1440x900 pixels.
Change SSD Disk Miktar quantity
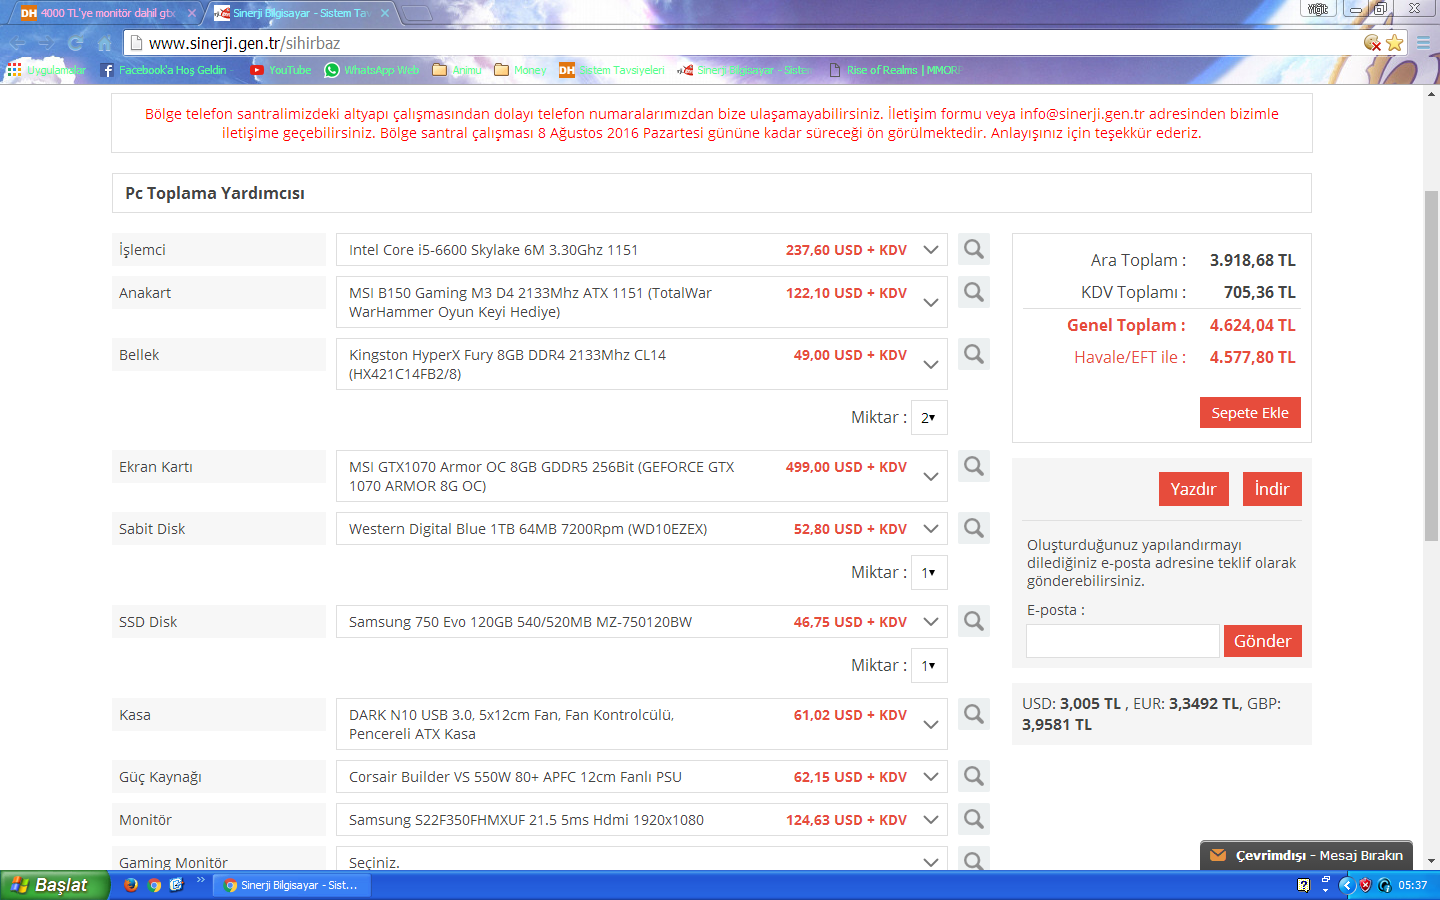(x=929, y=665)
